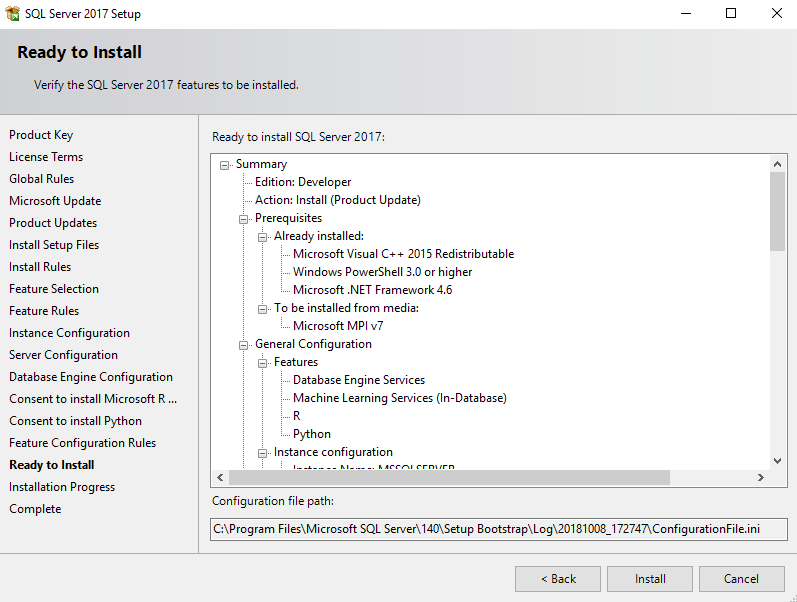The height and width of the screenshot is (602, 797).
Task: Collapse the Features tree node
Action: click(263, 362)
